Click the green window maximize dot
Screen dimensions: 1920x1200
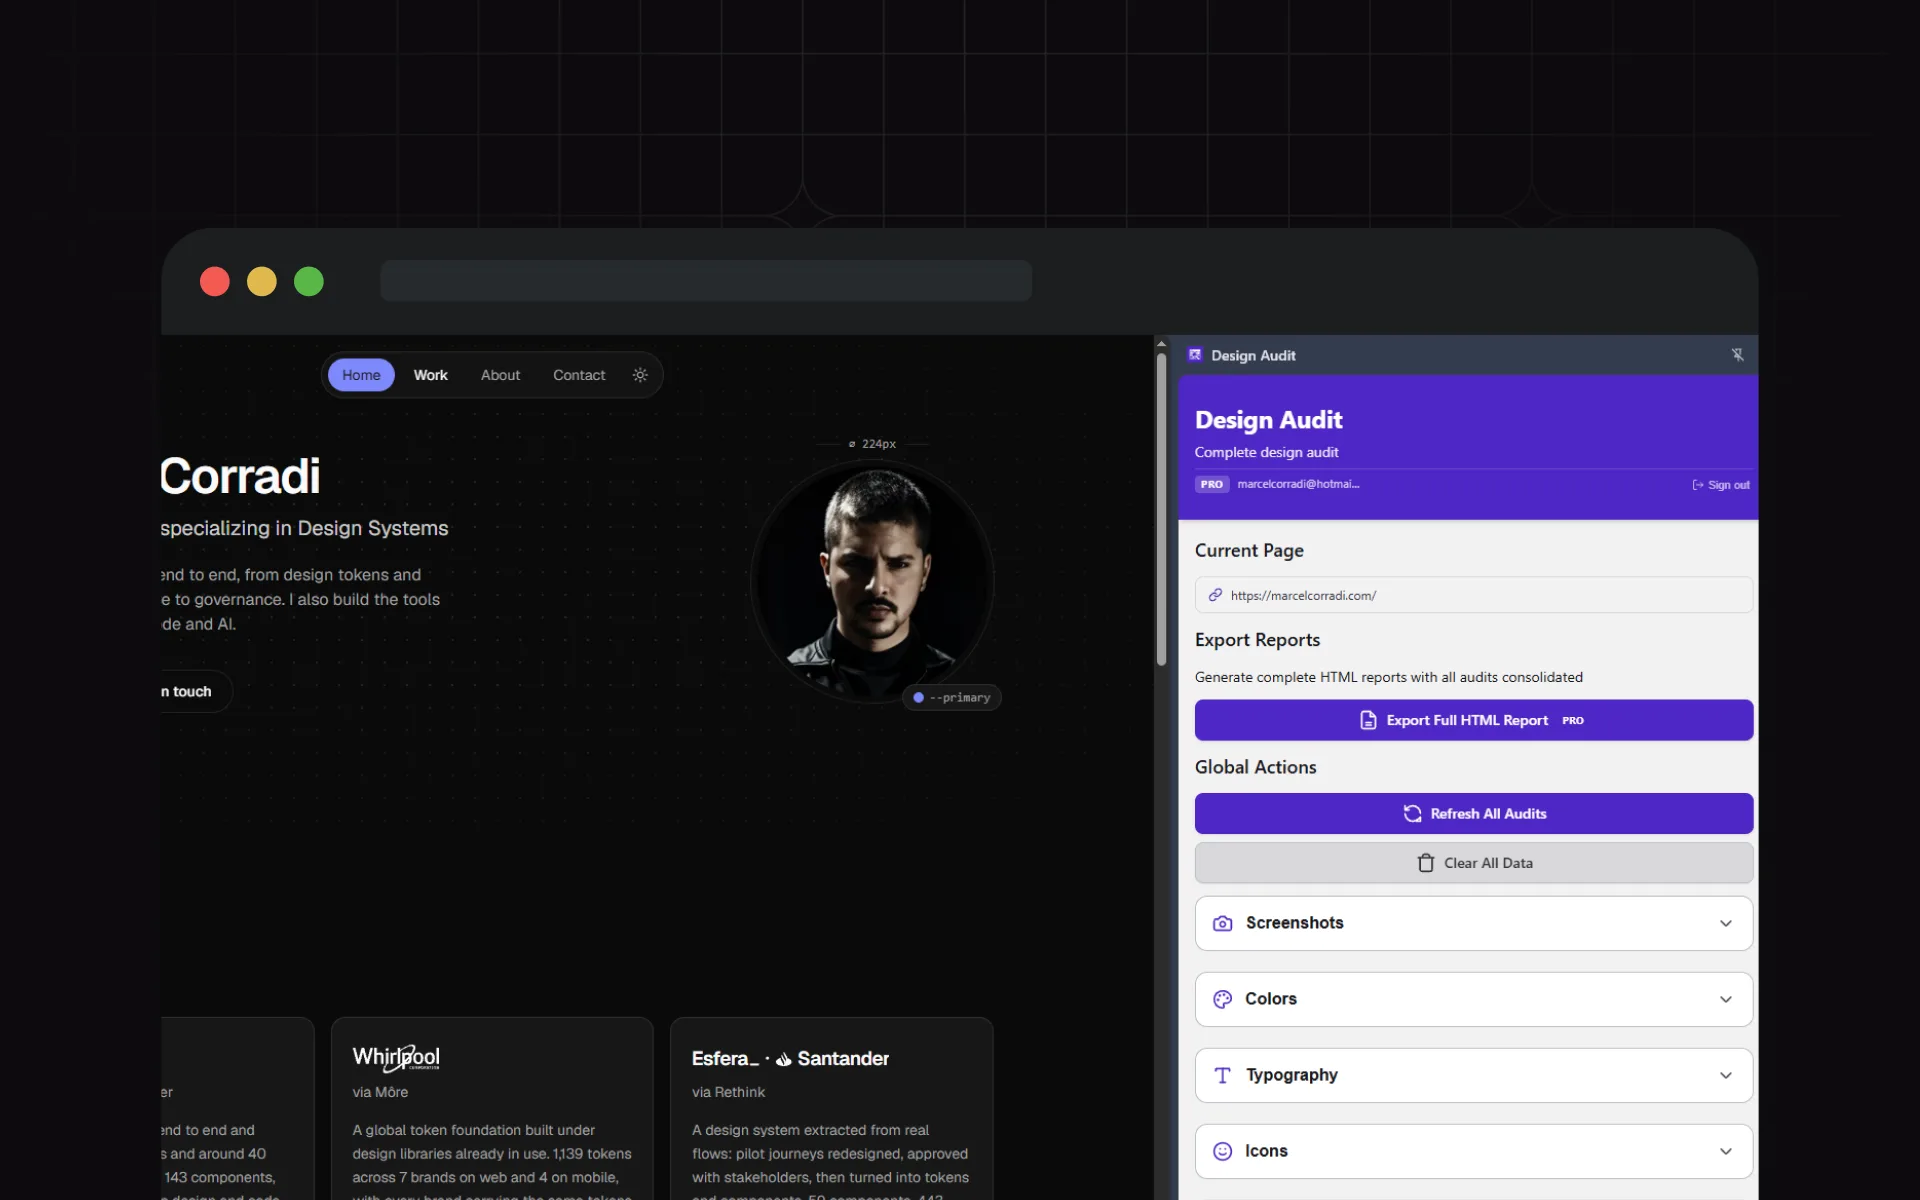pos(309,282)
